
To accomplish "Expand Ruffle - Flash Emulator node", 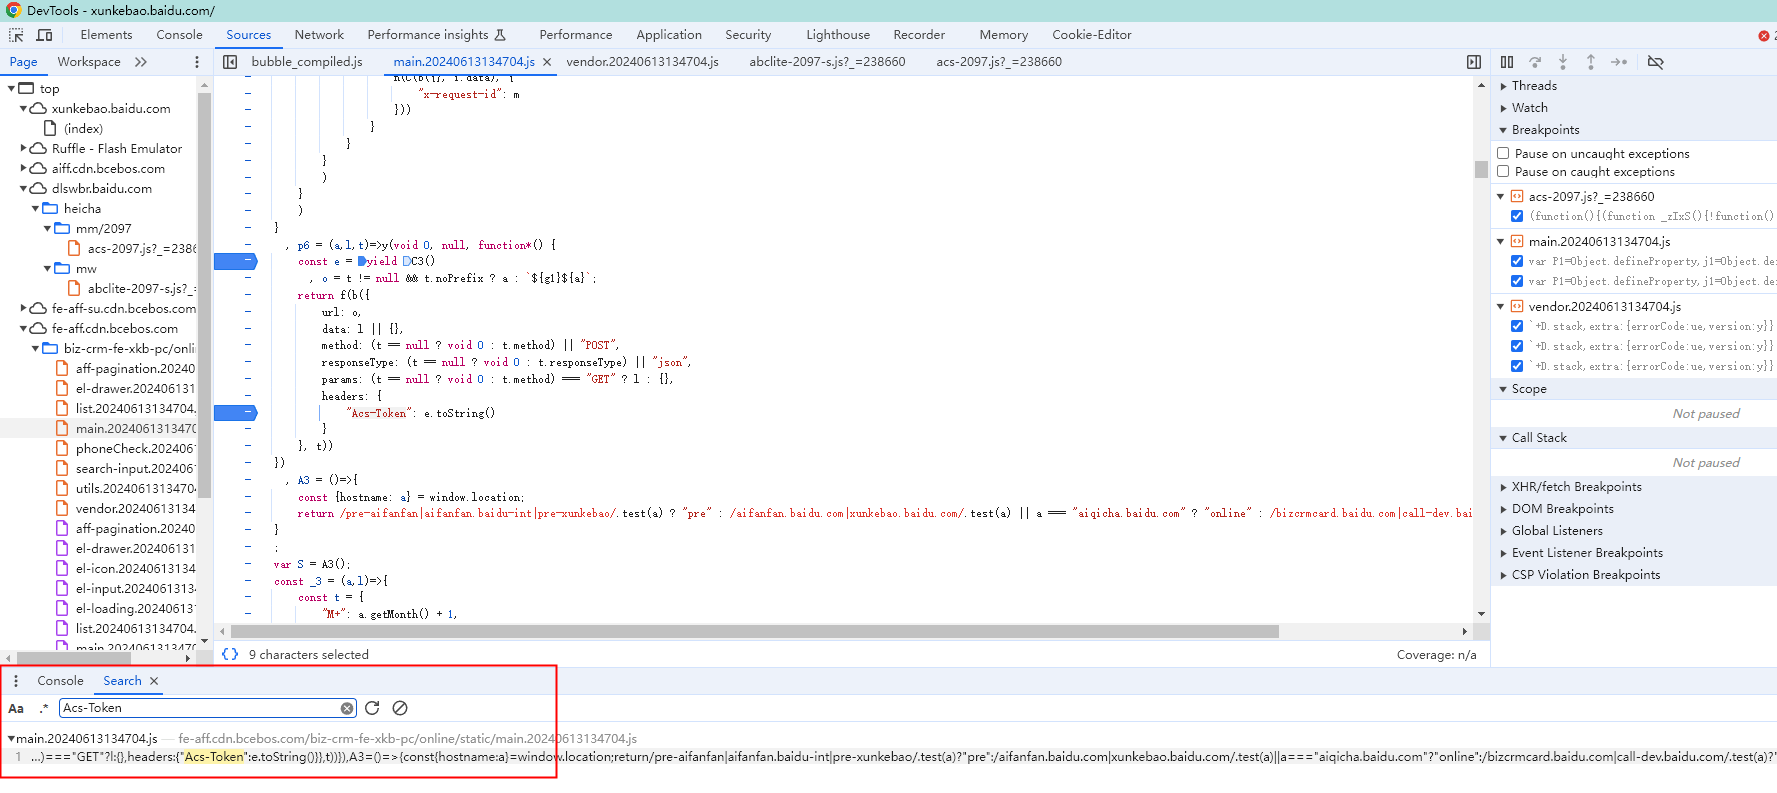I will (x=23, y=148).
